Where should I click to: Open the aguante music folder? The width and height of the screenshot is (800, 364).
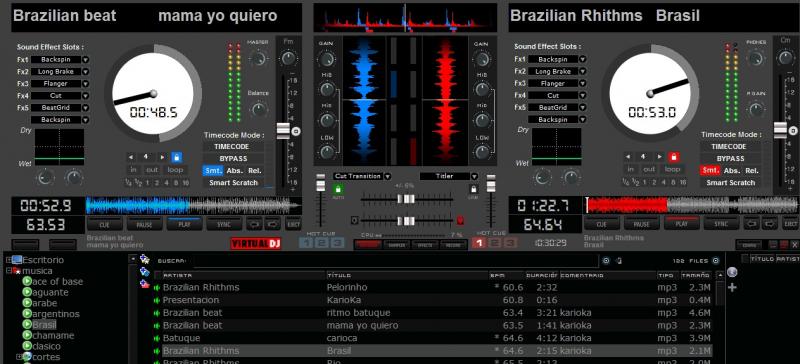[x=50, y=293]
